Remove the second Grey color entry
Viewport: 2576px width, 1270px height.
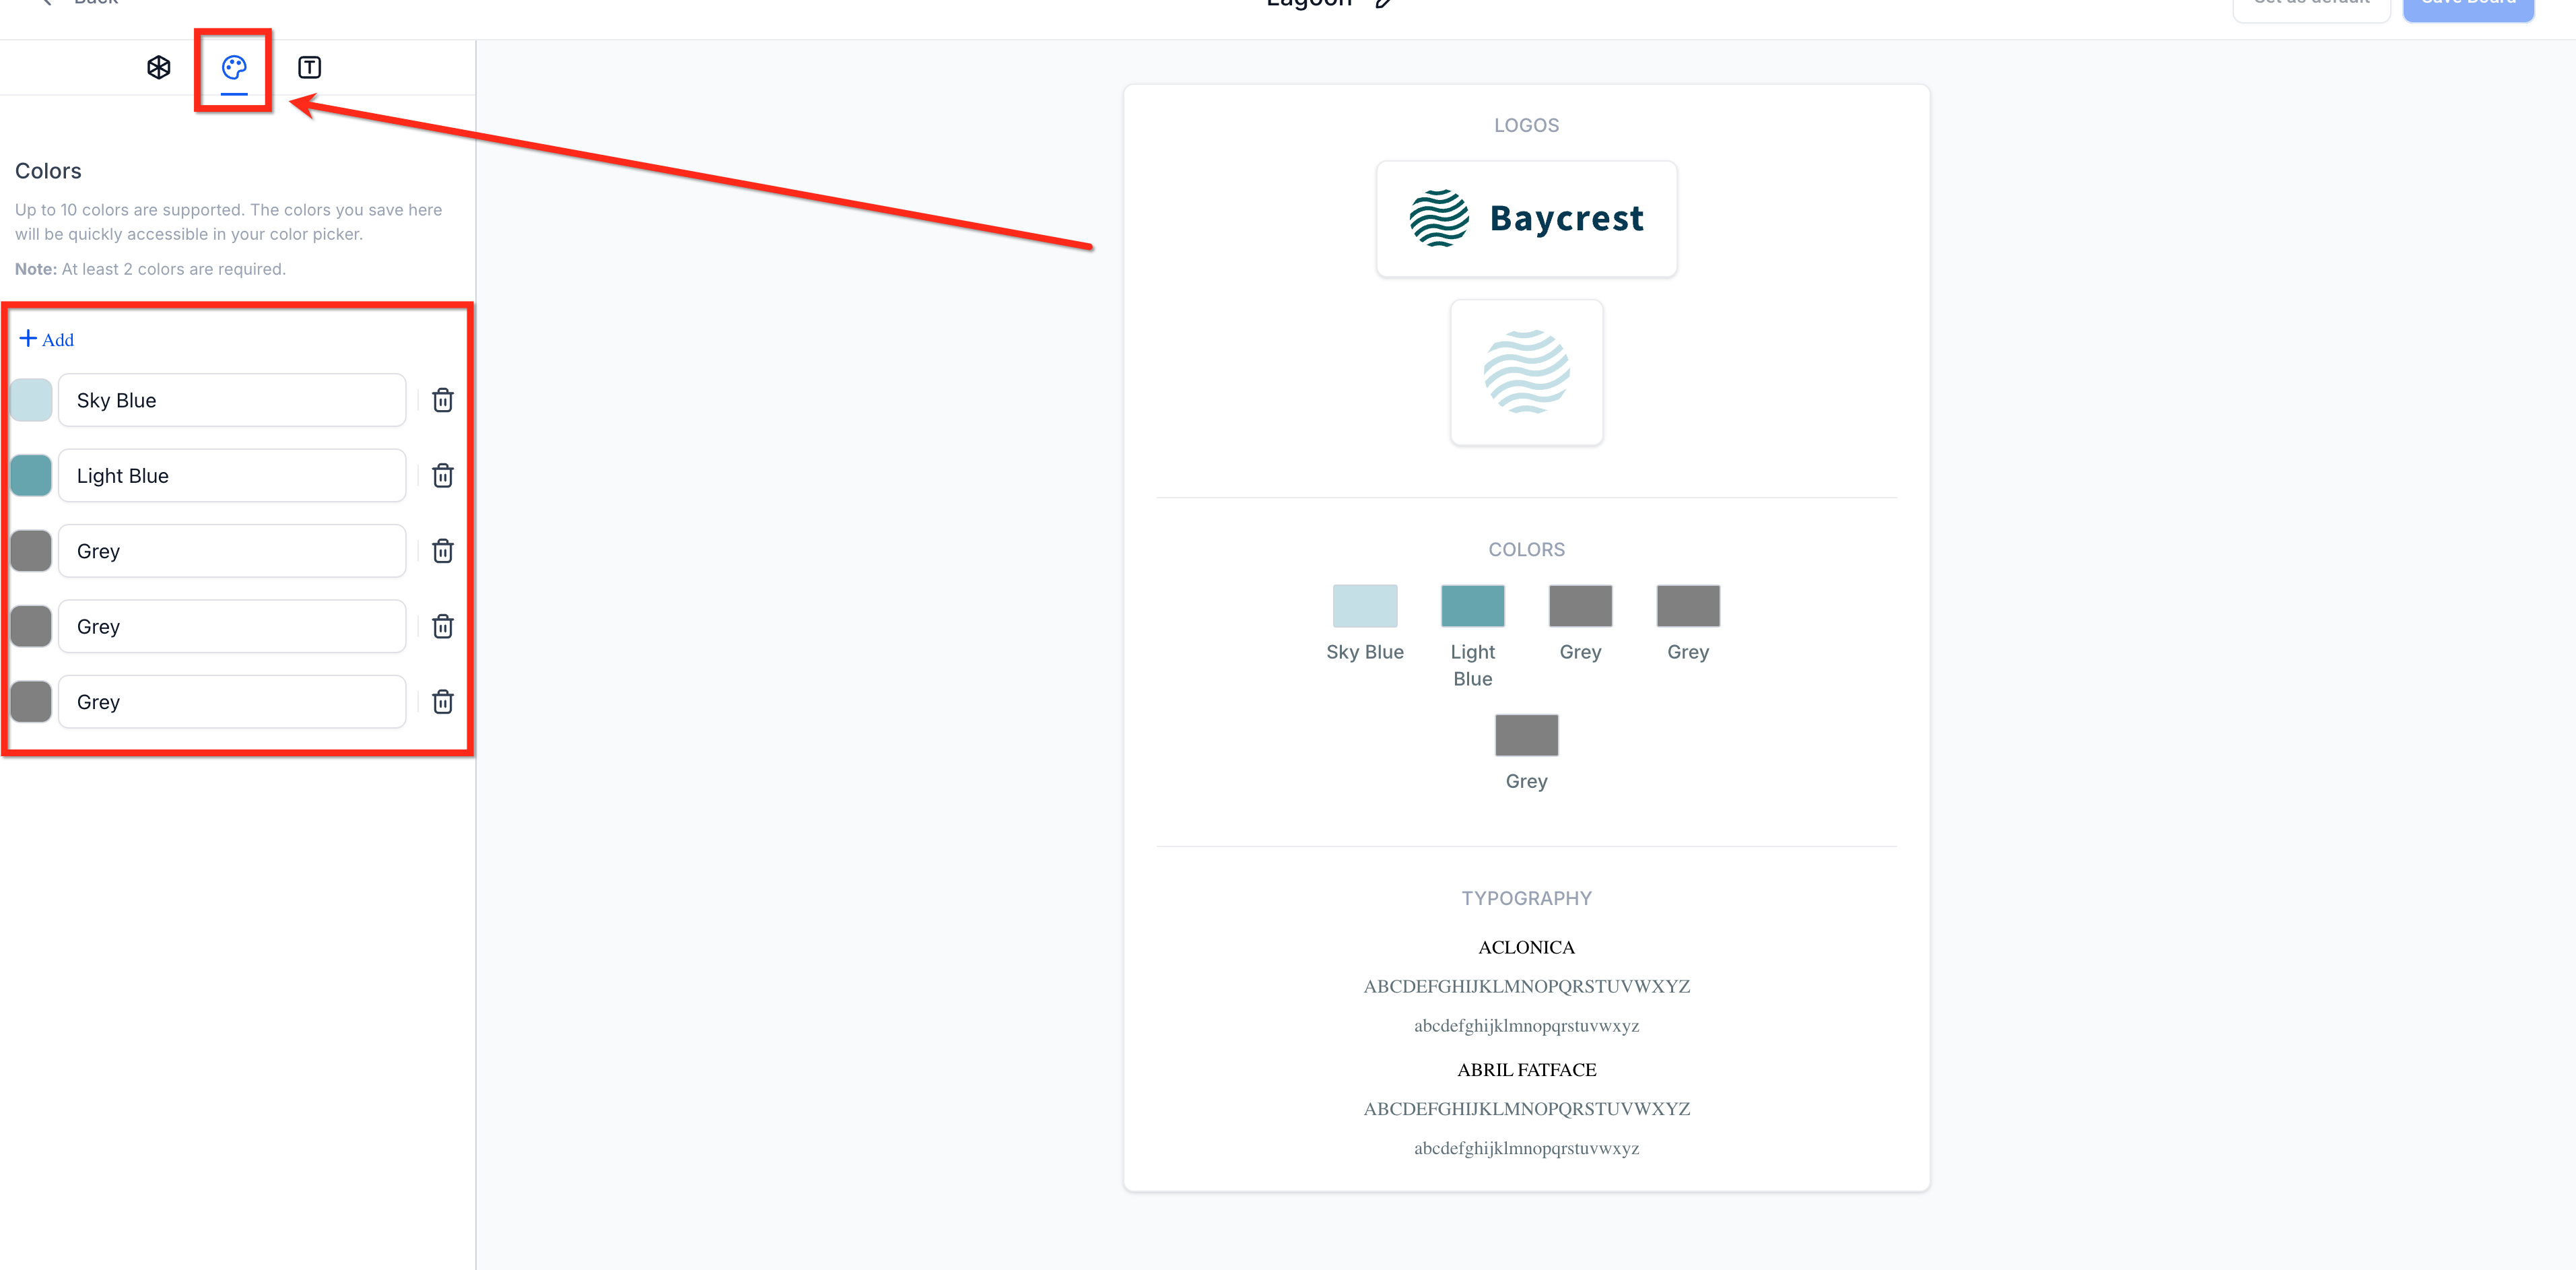442,626
